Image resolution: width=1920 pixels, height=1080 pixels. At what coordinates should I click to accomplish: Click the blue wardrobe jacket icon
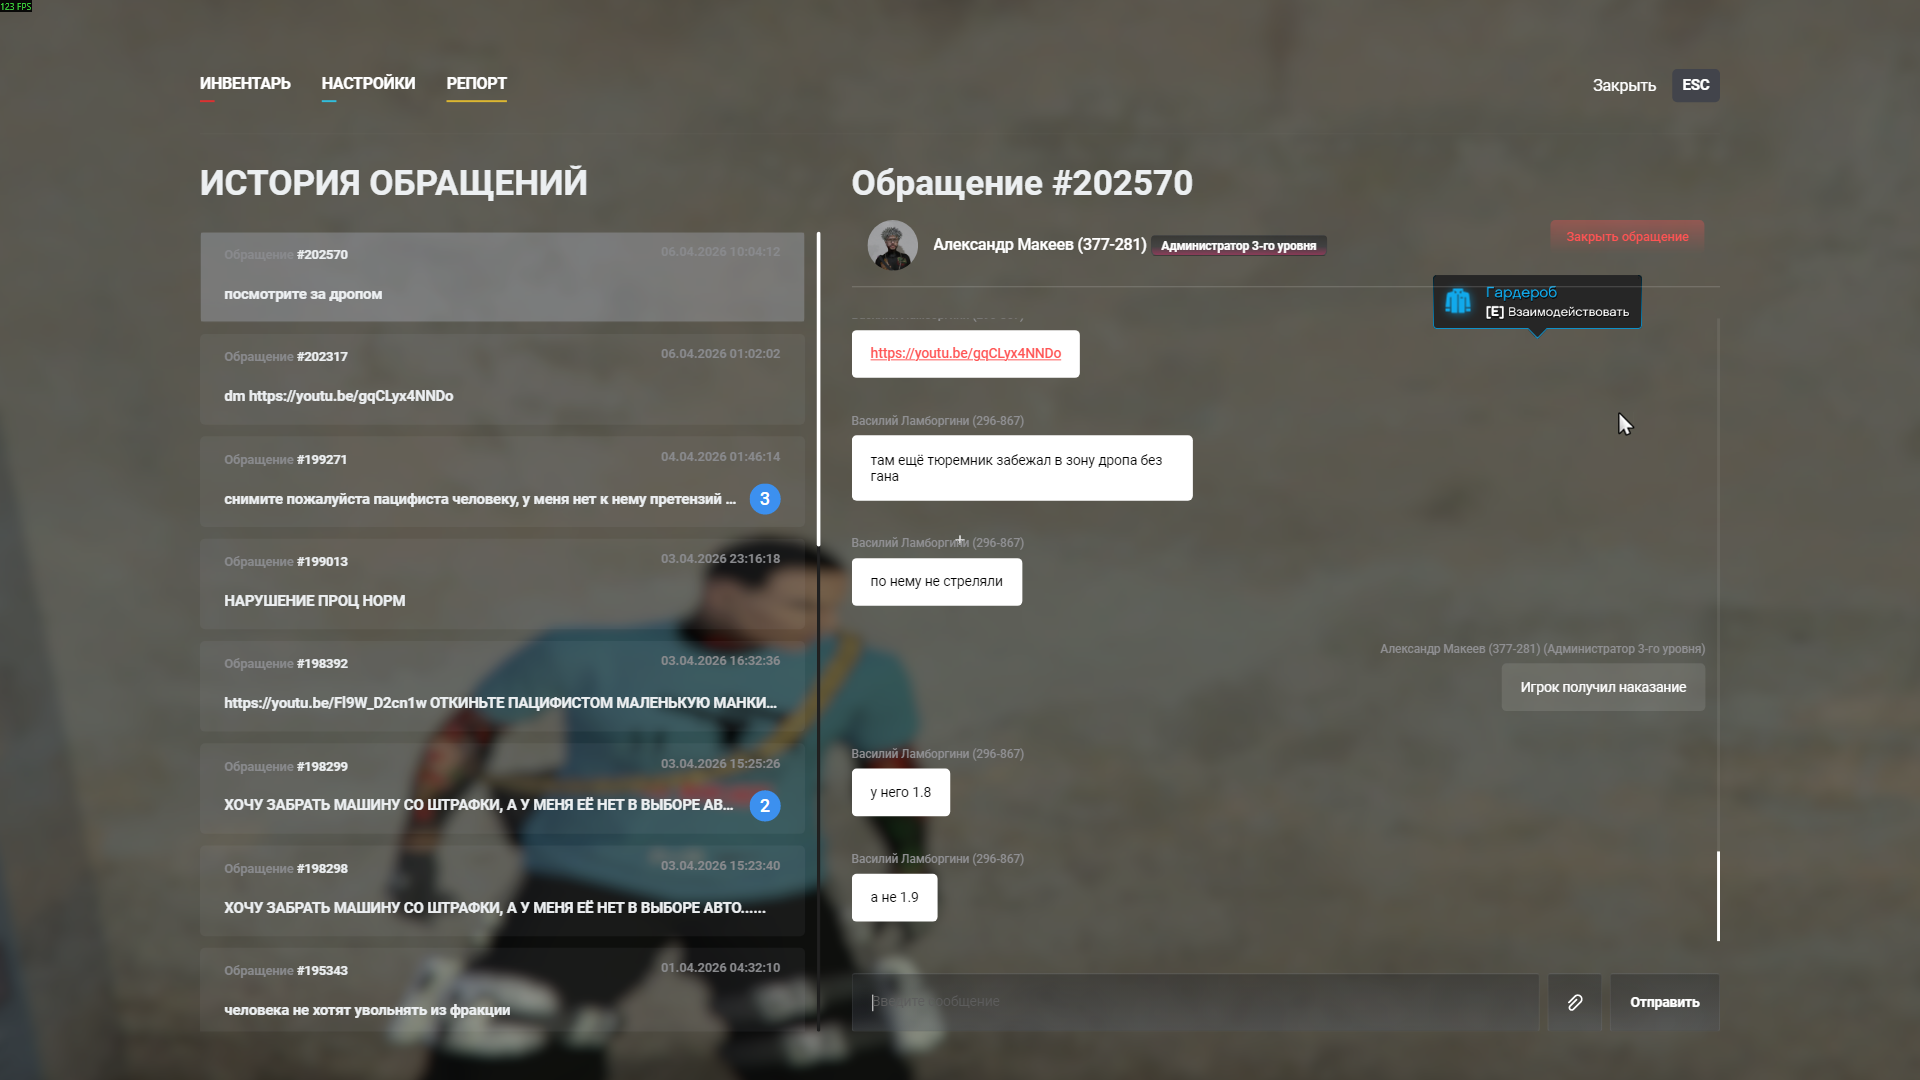click(1458, 301)
